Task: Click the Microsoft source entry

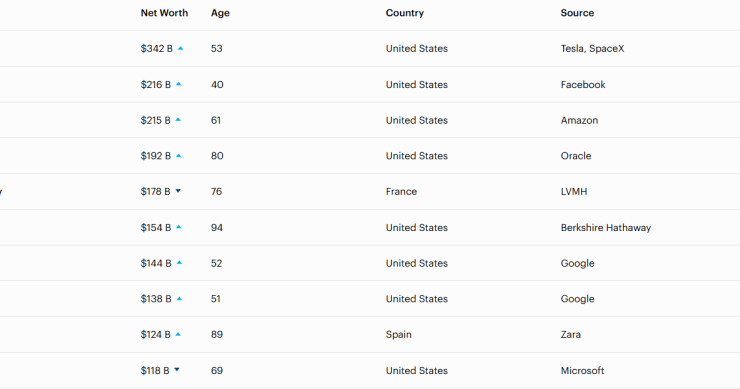Action: tap(582, 371)
